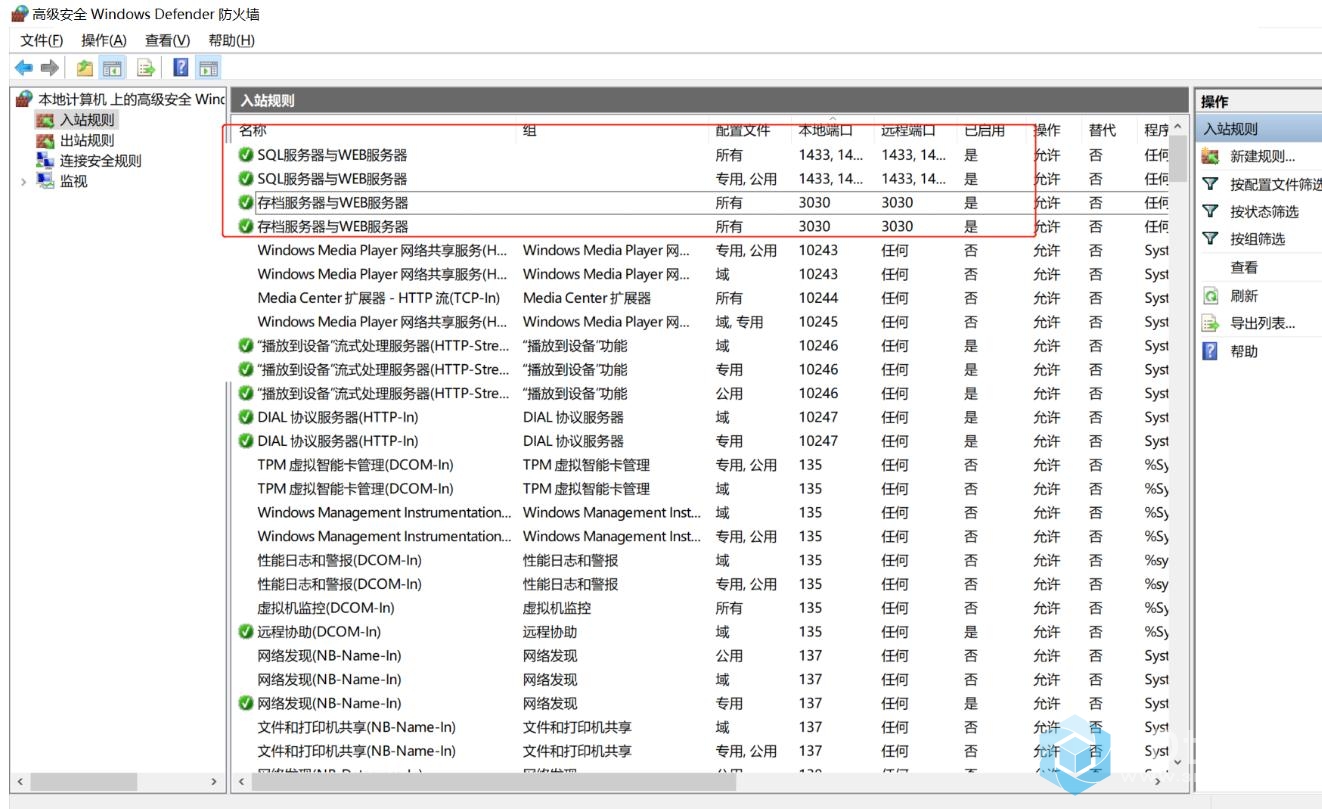Expand the 监视 tree node chevron
The image size is (1322, 809).
click(x=23, y=181)
